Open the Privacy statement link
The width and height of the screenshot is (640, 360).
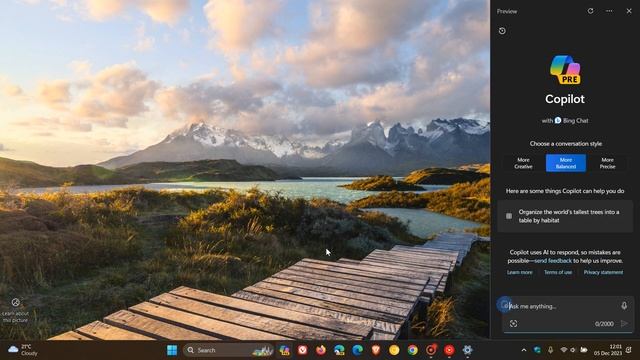[603, 272]
